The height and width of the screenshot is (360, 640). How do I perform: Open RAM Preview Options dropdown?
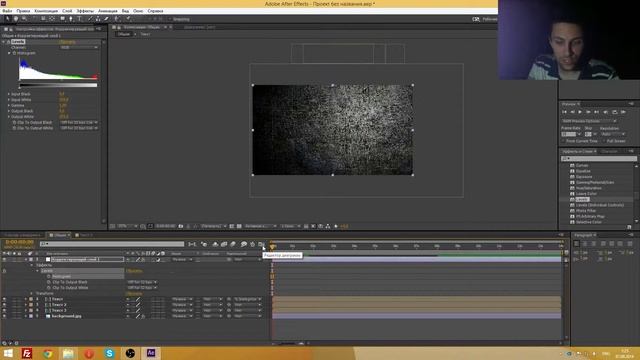click(589, 121)
